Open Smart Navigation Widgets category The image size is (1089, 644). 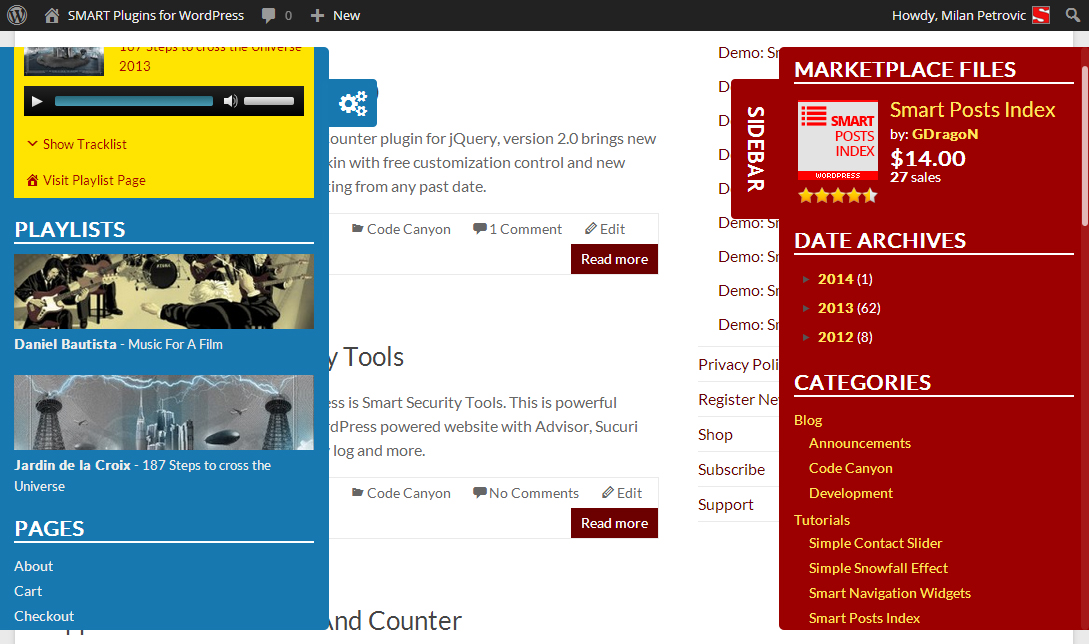(889, 593)
